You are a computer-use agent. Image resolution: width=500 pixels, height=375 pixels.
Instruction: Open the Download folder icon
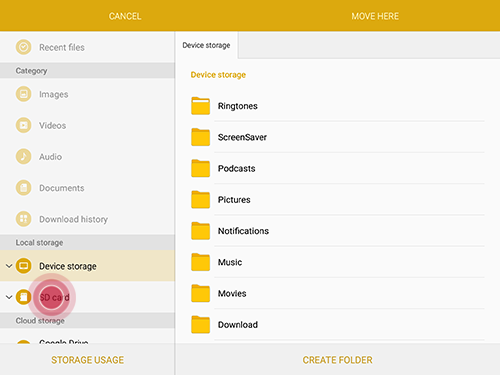click(200, 324)
